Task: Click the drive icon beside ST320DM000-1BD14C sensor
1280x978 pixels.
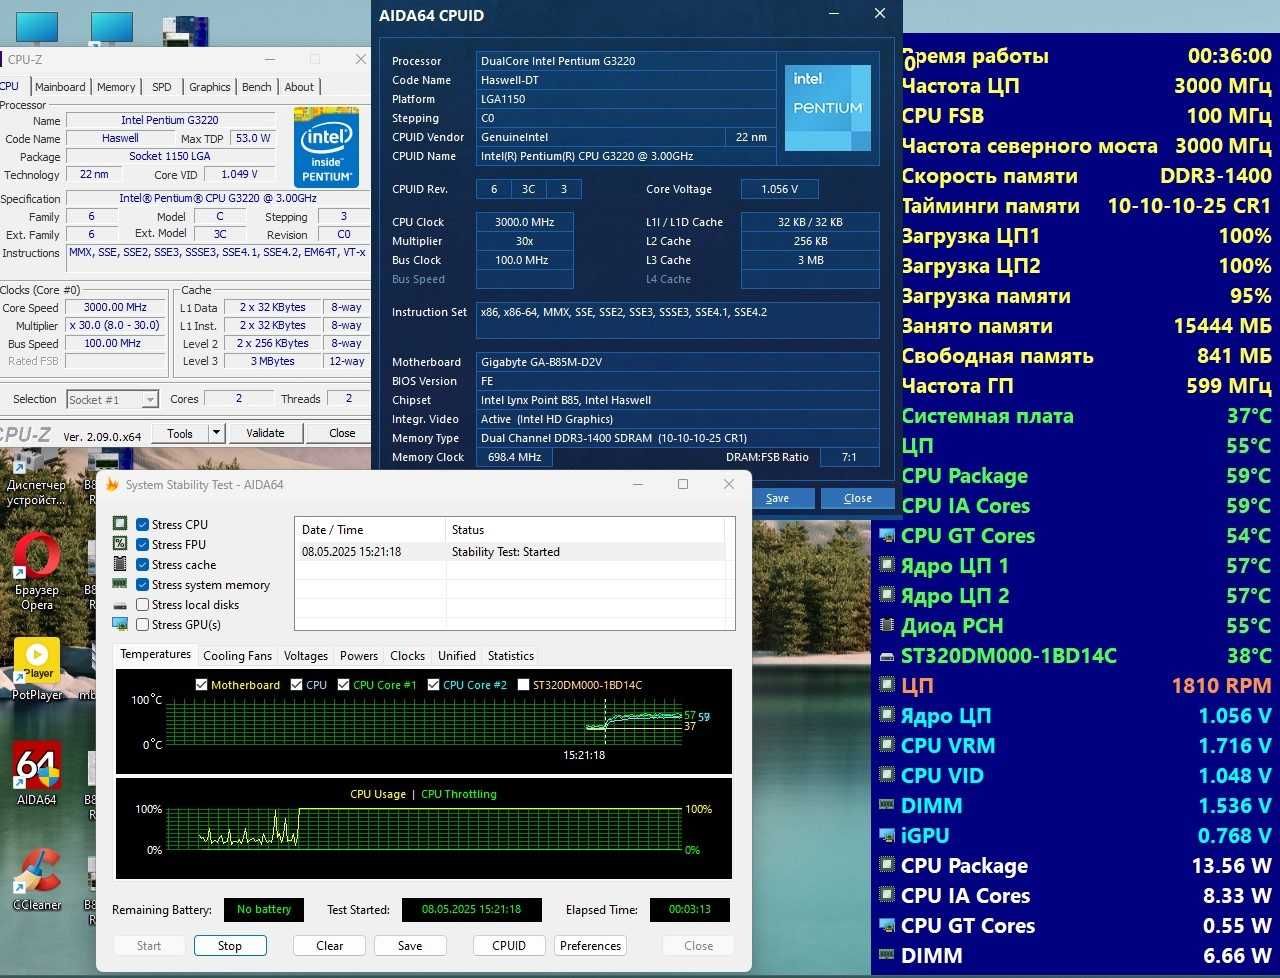Action: tap(886, 656)
